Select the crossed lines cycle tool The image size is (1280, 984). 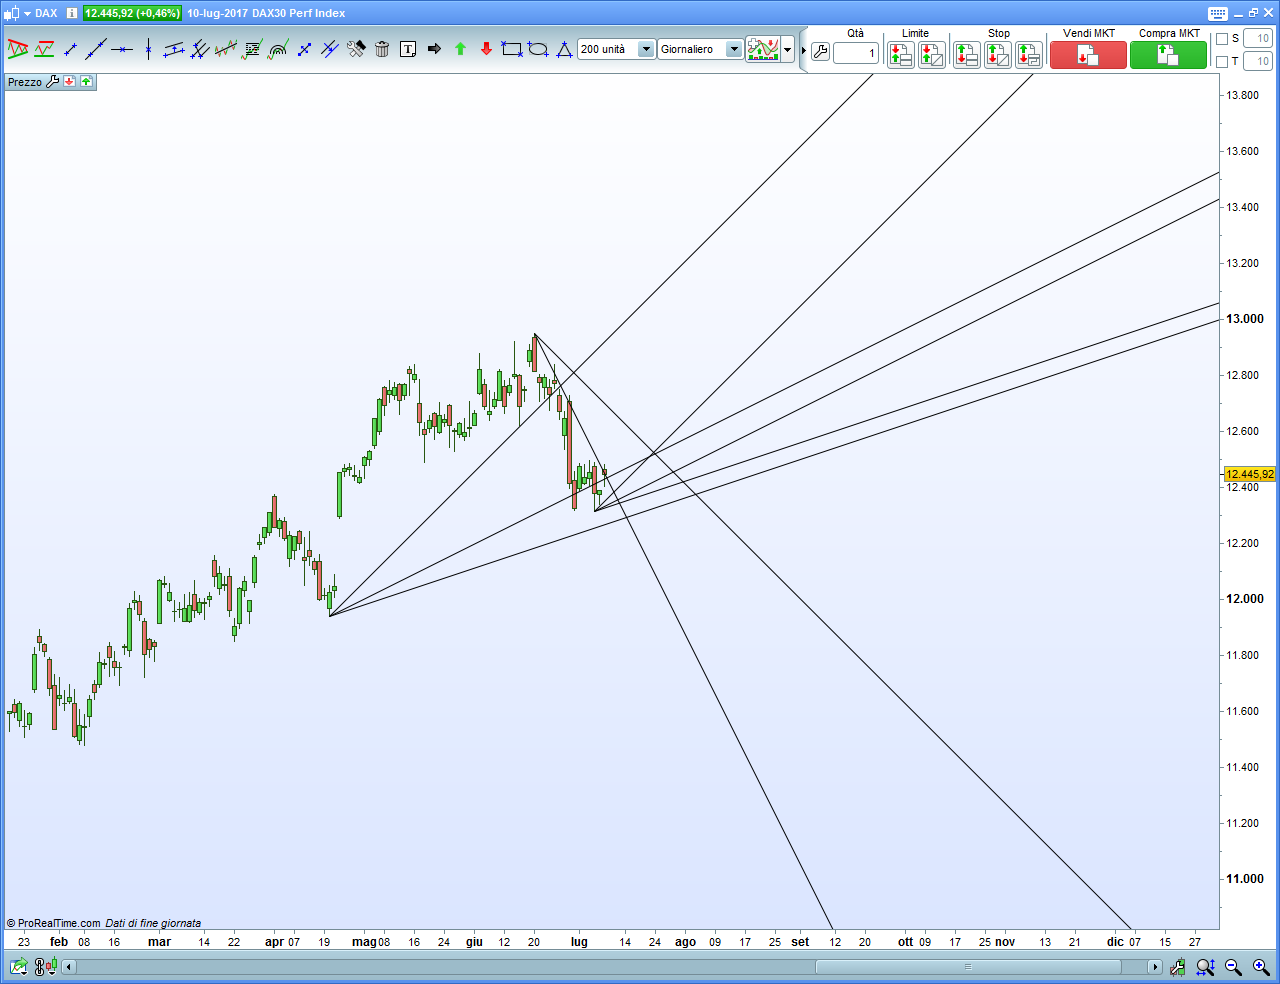click(330, 49)
